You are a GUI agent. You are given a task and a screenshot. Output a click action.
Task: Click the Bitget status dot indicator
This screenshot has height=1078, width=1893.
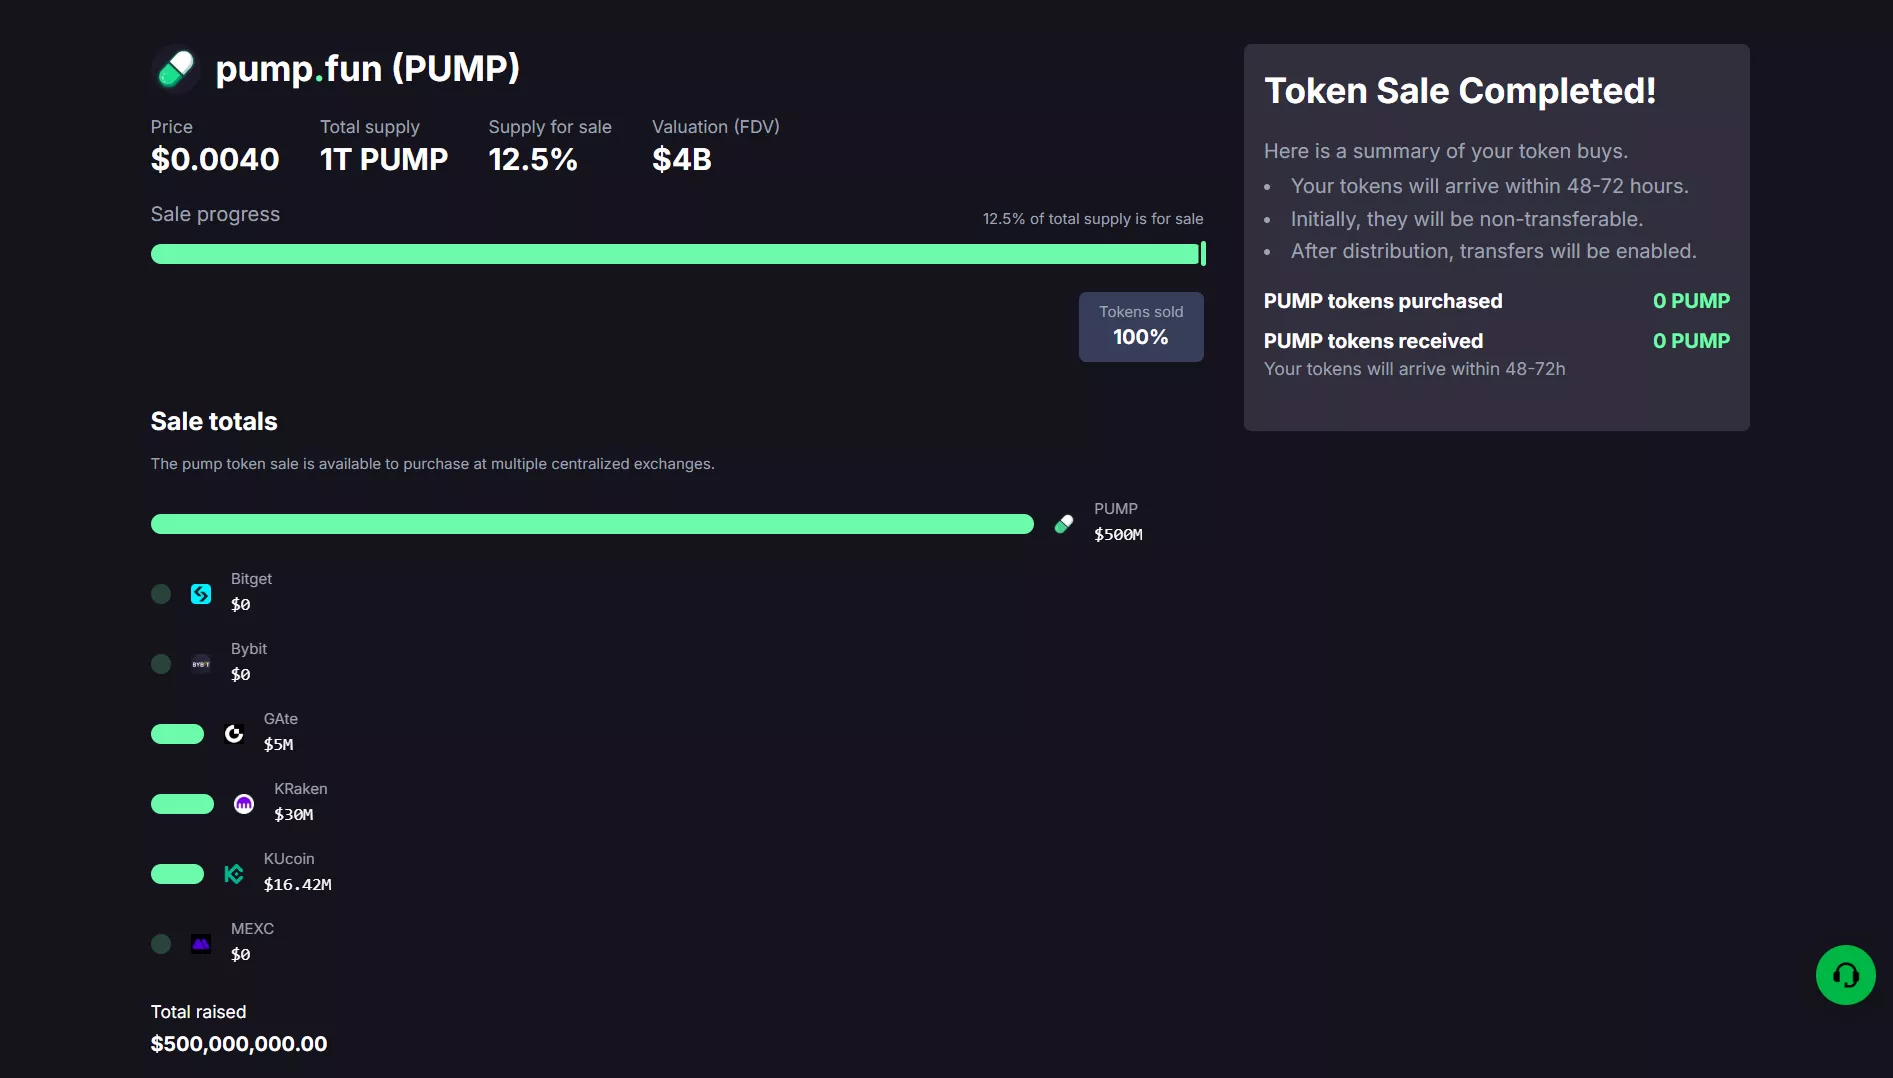pyautogui.click(x=161, y=594)
